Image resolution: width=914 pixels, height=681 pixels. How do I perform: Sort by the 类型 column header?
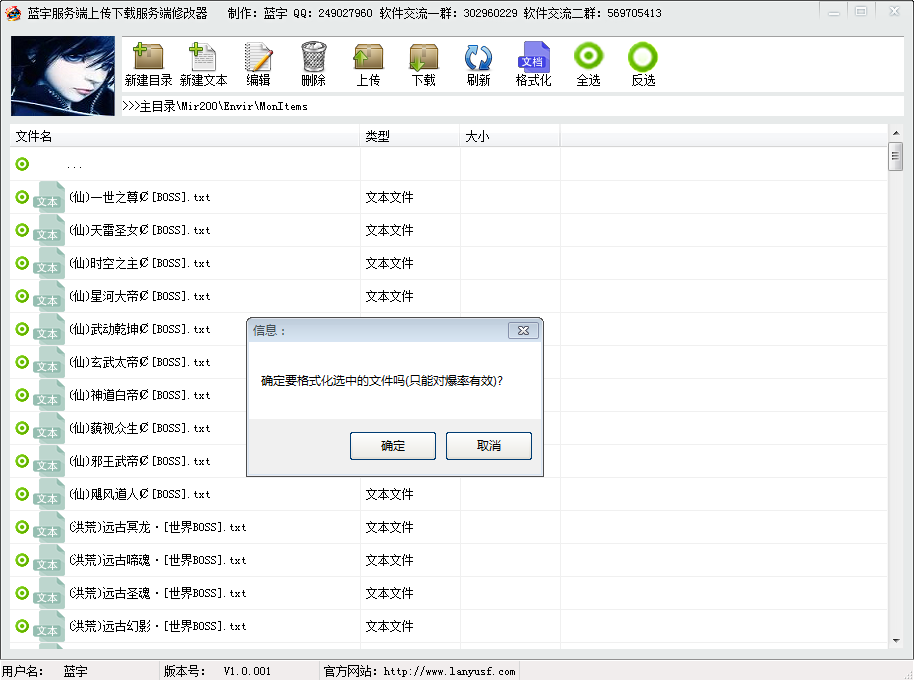coord(410,136)
